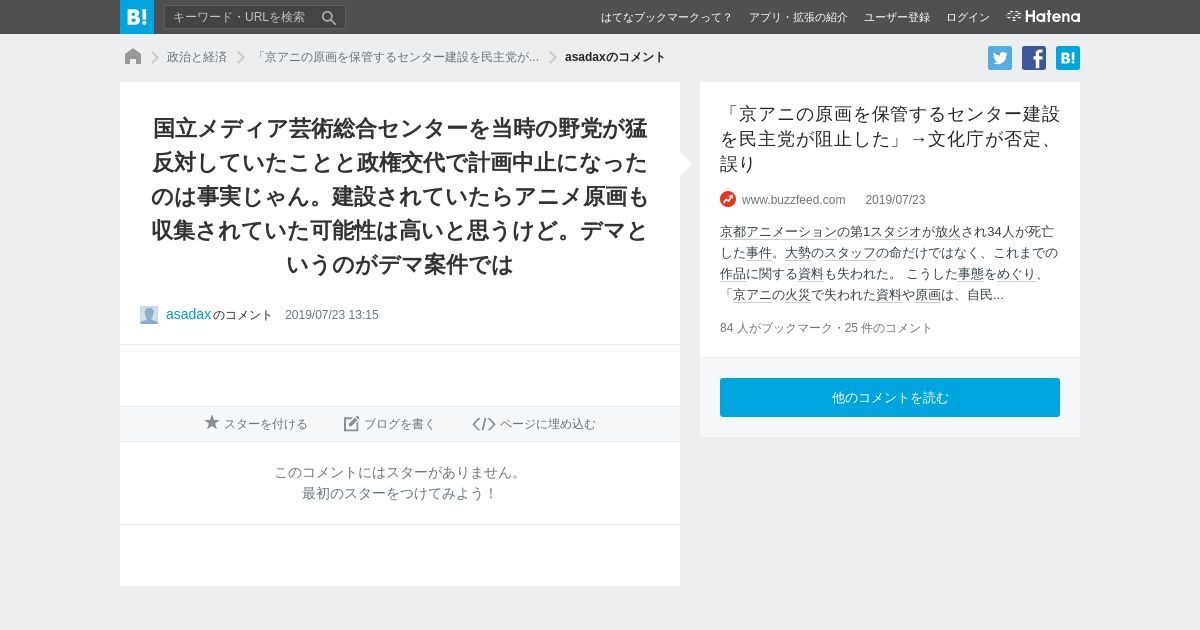Open 「京アニの原画を保管する…」 breadcrumb
Screen dimensions: 1200x630
tap(396, 57)
